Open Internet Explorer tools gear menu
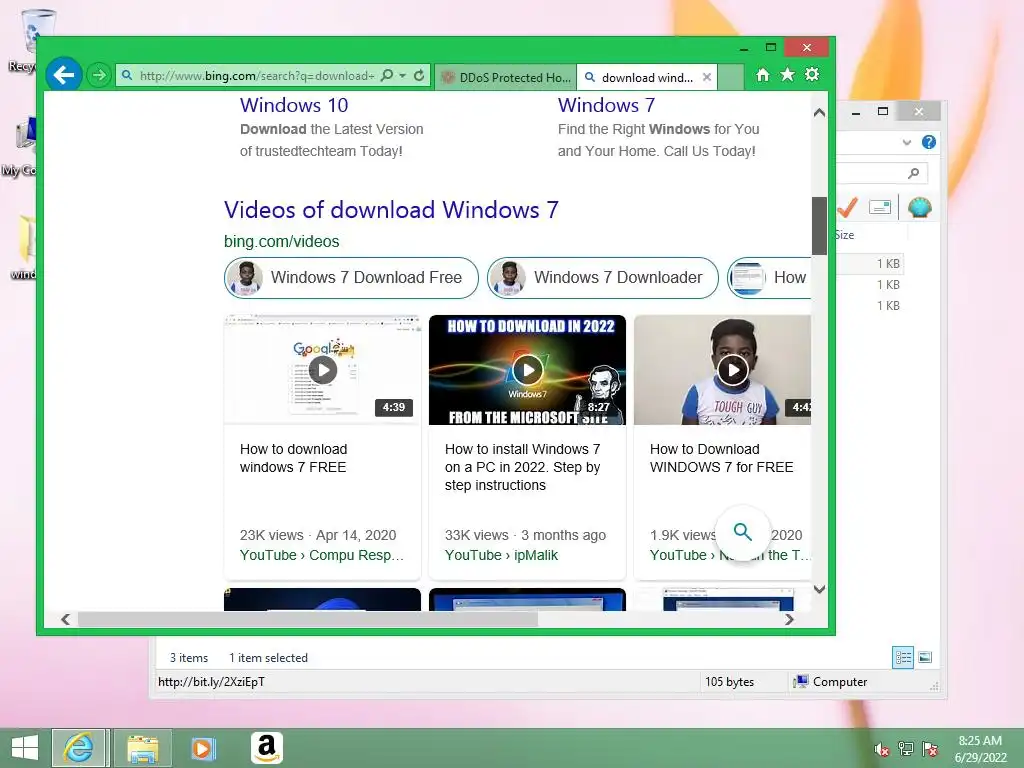Image resolution: width=1024 pixels, height=768 pixels. tap(812, 74)
